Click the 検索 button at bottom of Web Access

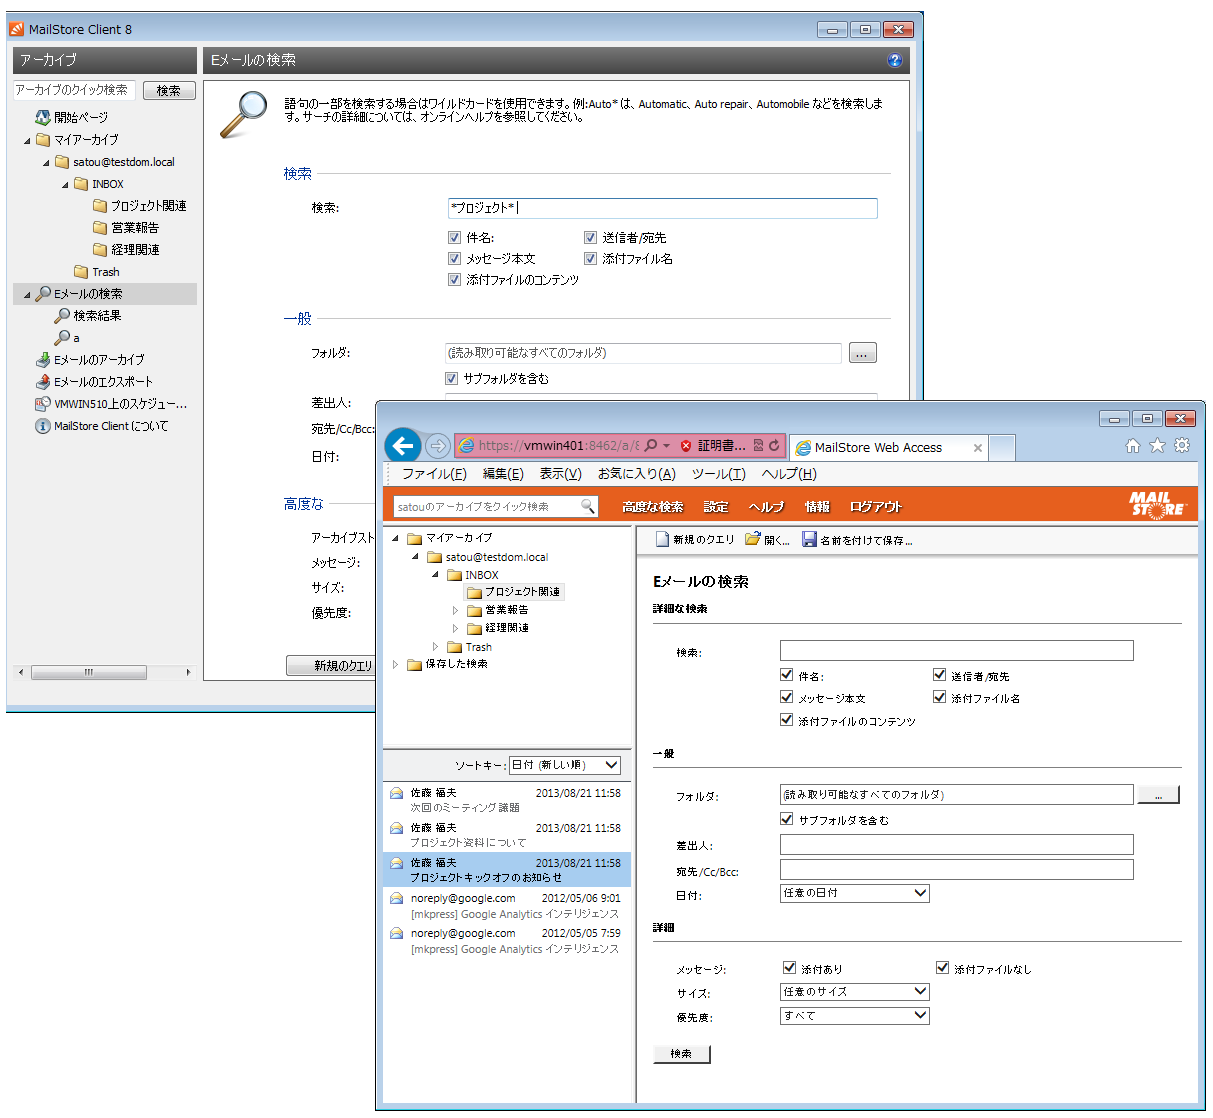click(x=681, y=1054)
